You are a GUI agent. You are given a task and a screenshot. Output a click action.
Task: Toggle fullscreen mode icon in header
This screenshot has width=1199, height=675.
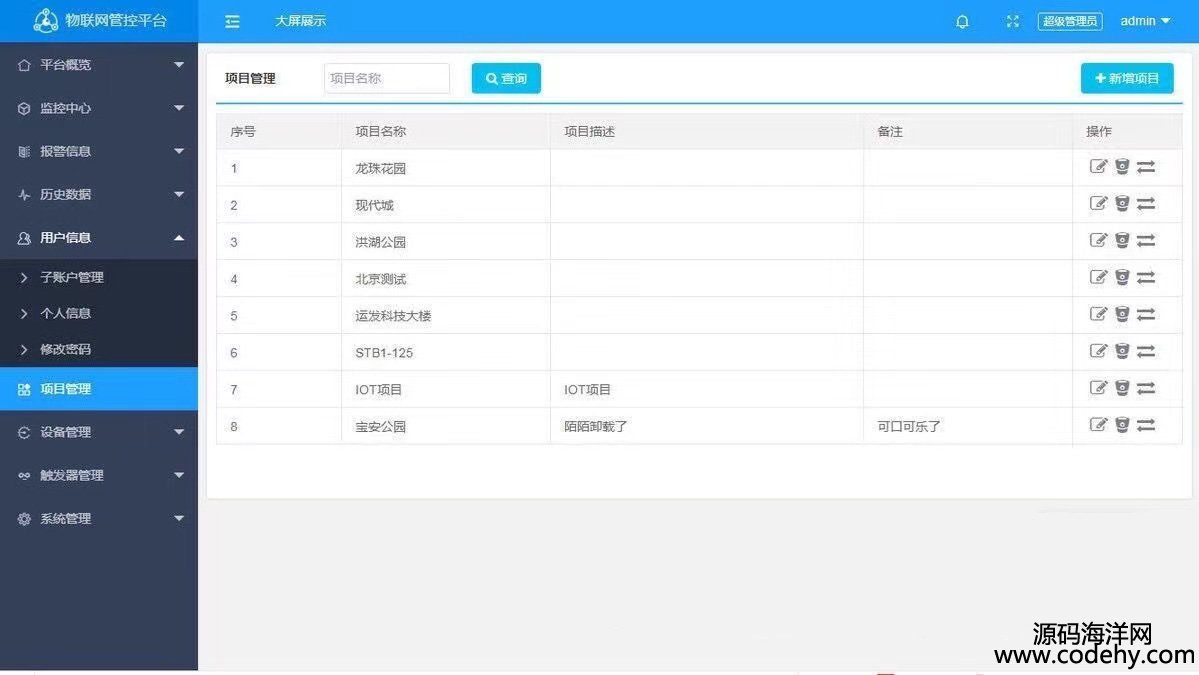pos(1012,21)
